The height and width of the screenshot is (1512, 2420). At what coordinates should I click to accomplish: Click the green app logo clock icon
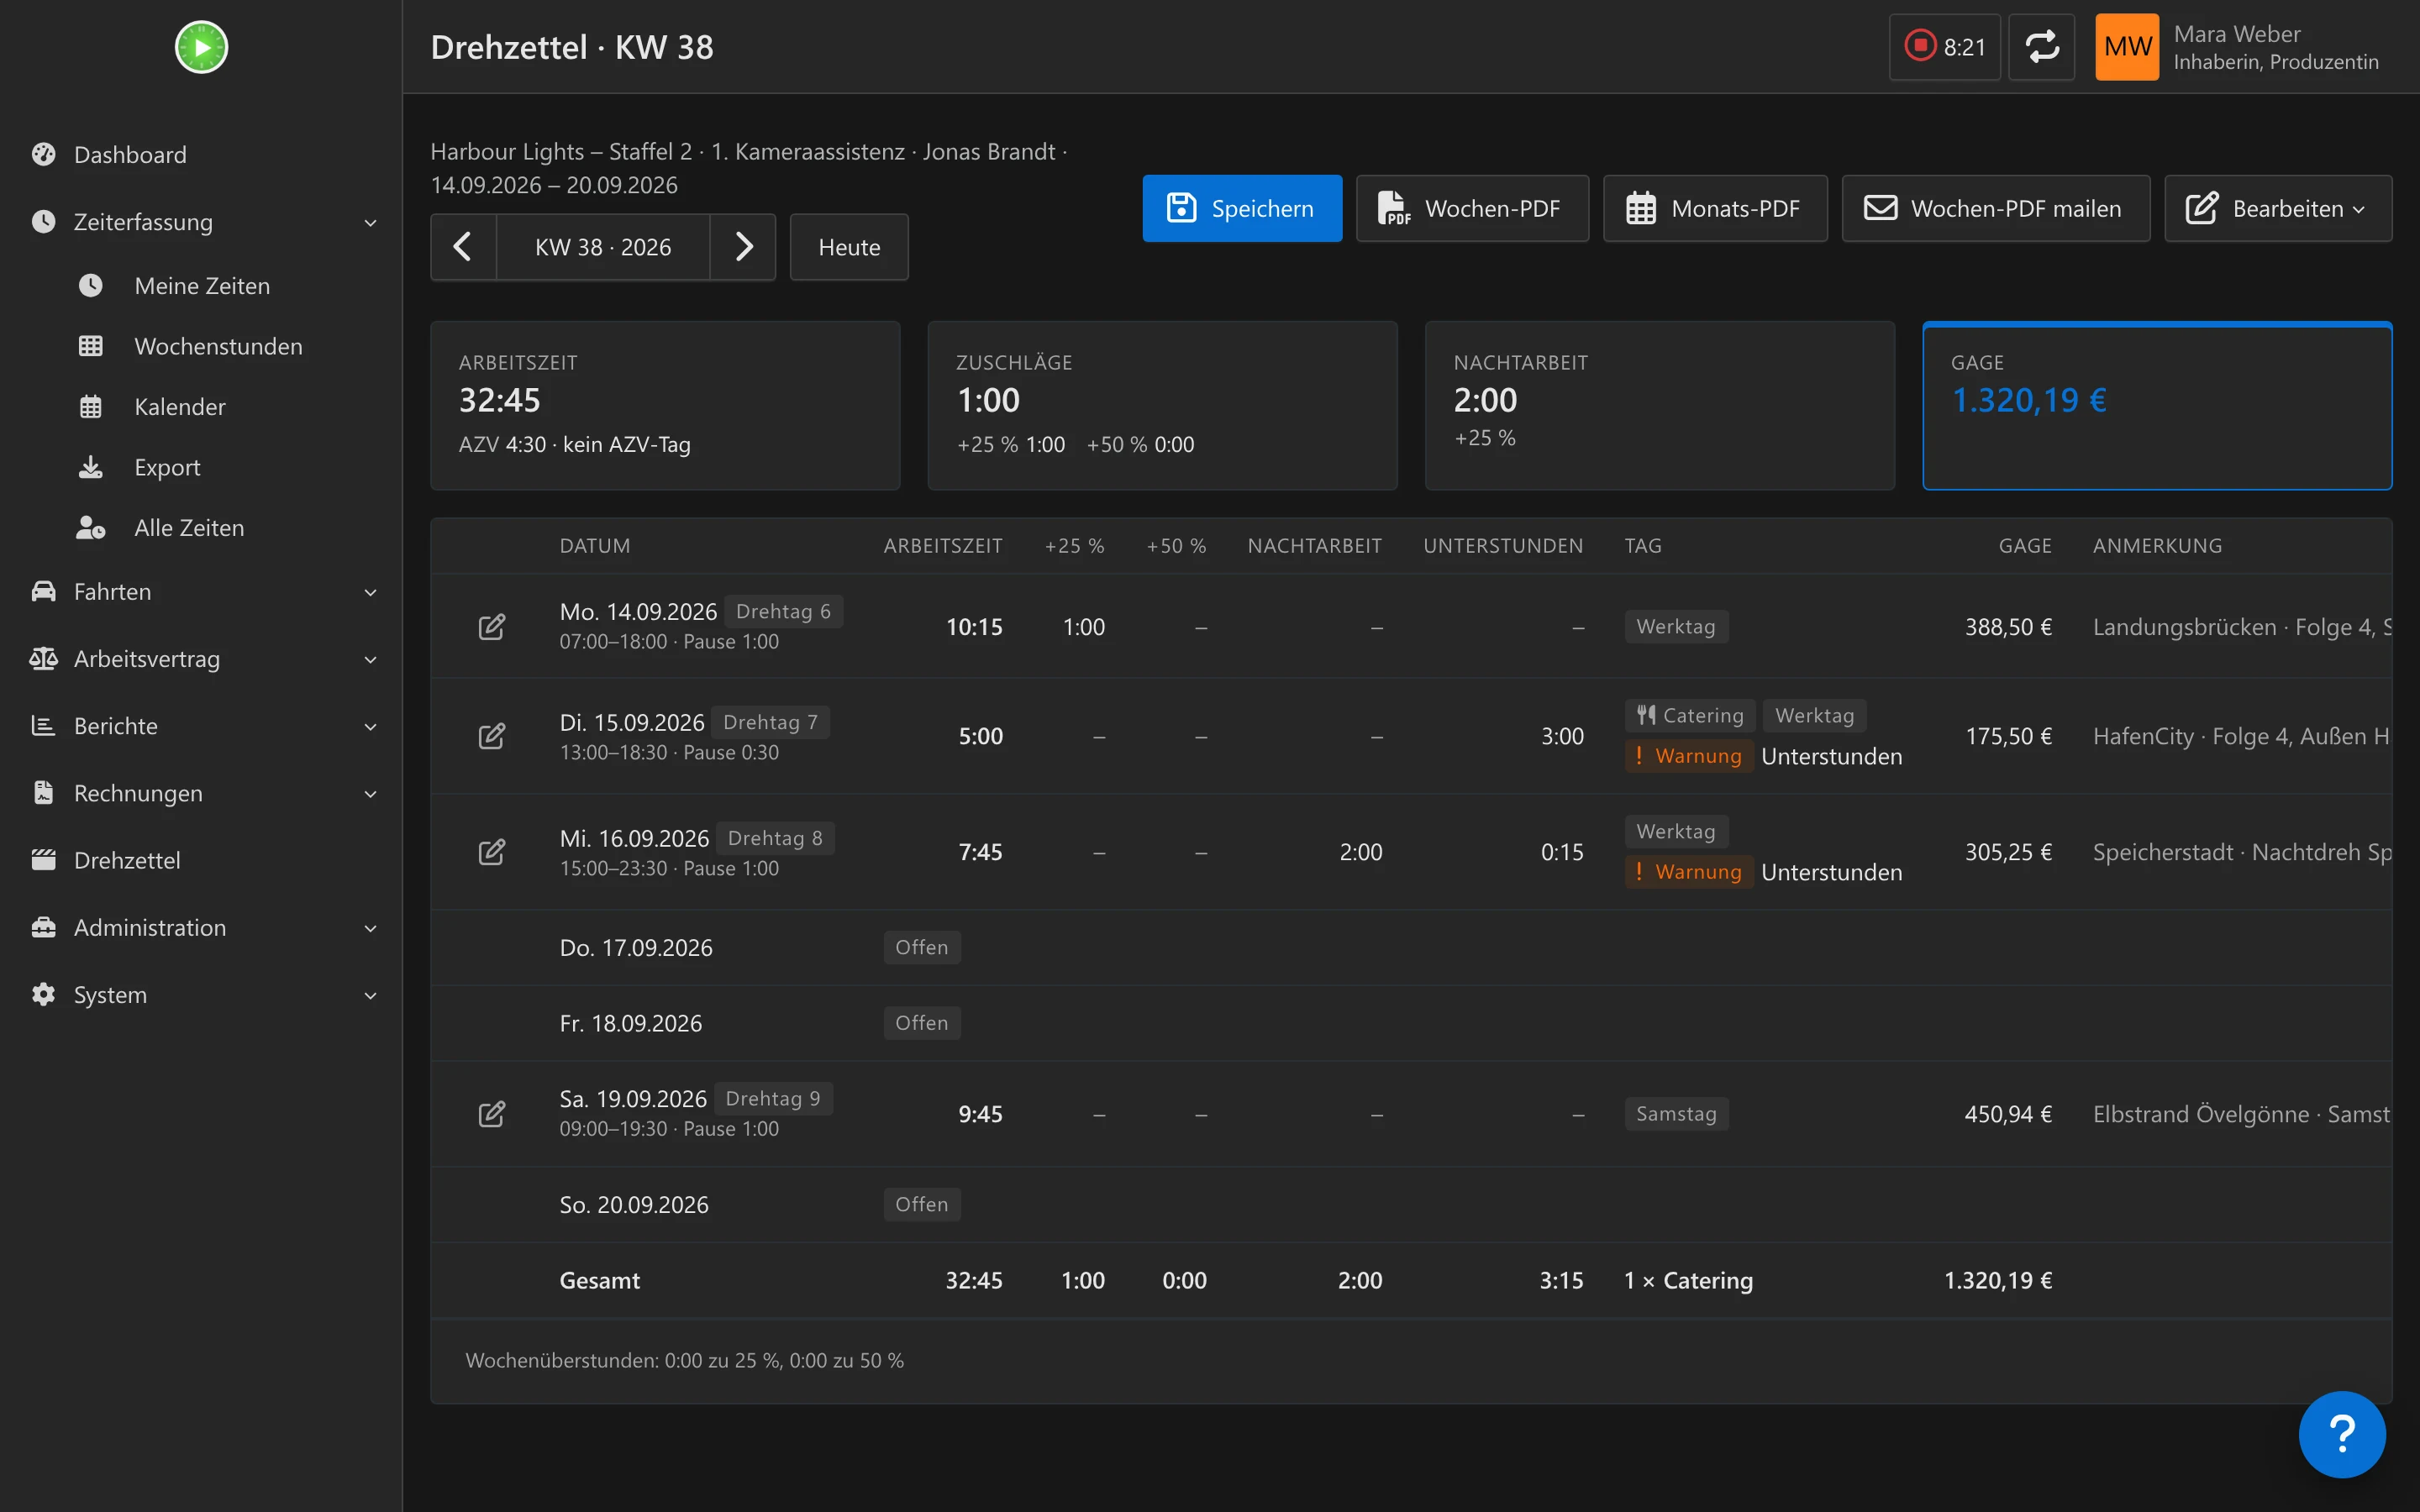click(201, 47)
